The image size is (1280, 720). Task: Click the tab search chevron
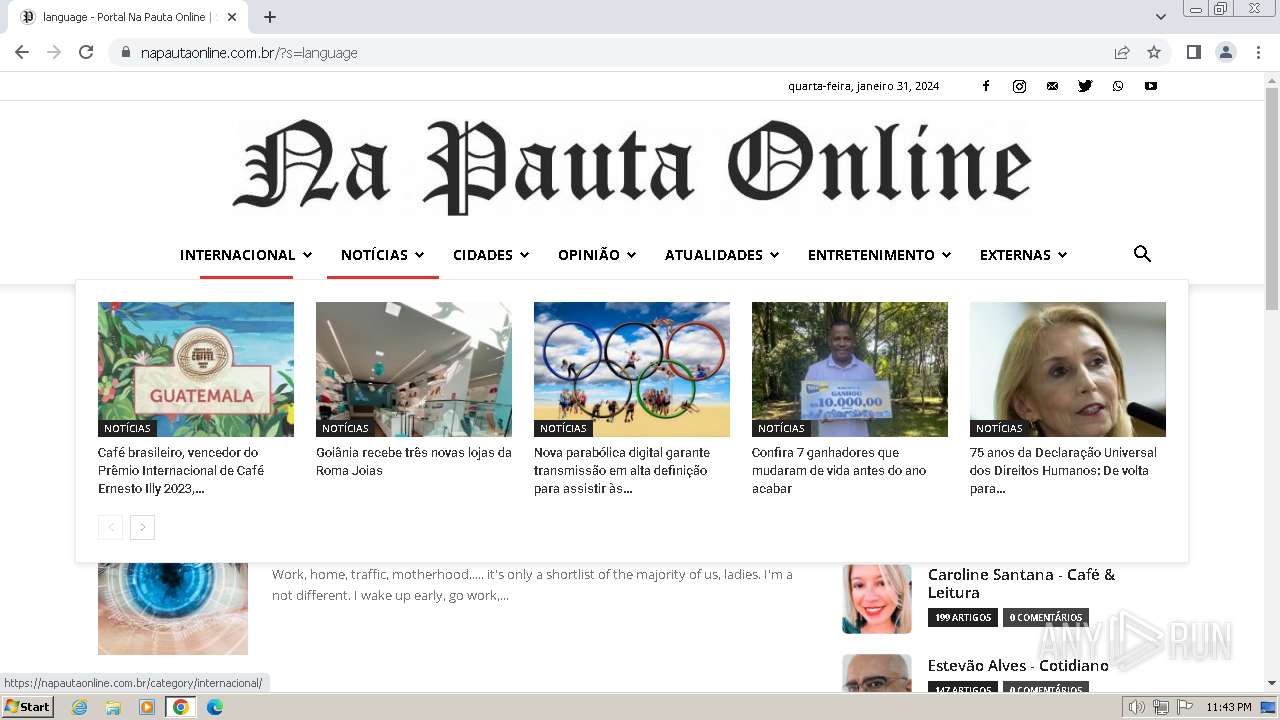pos(1160,17)
